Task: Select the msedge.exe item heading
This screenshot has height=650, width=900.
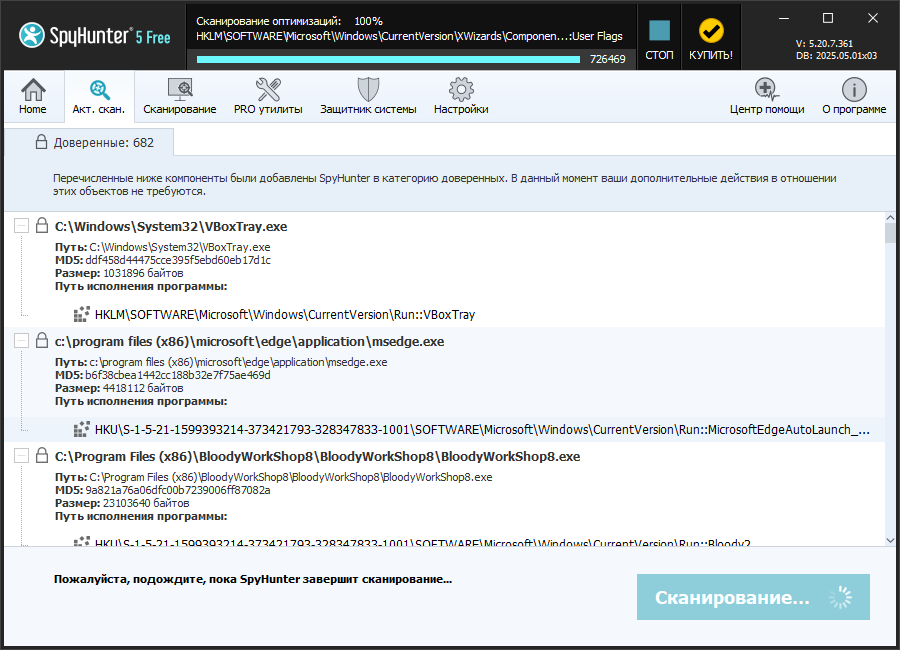Action: point(249,341)
